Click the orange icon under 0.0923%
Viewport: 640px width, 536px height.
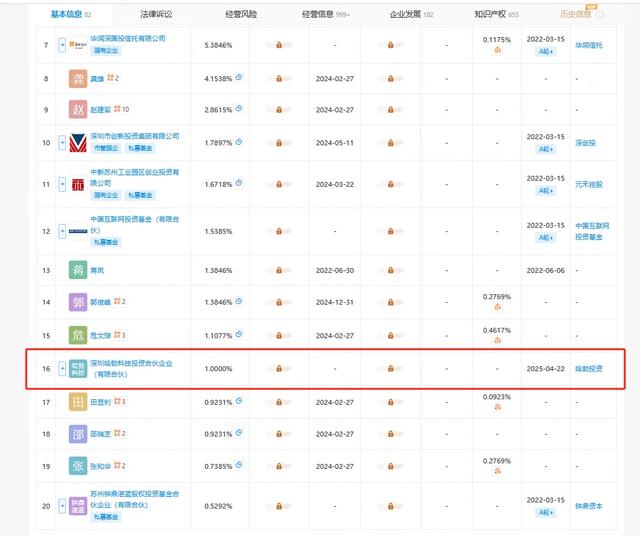pos(497,407)
